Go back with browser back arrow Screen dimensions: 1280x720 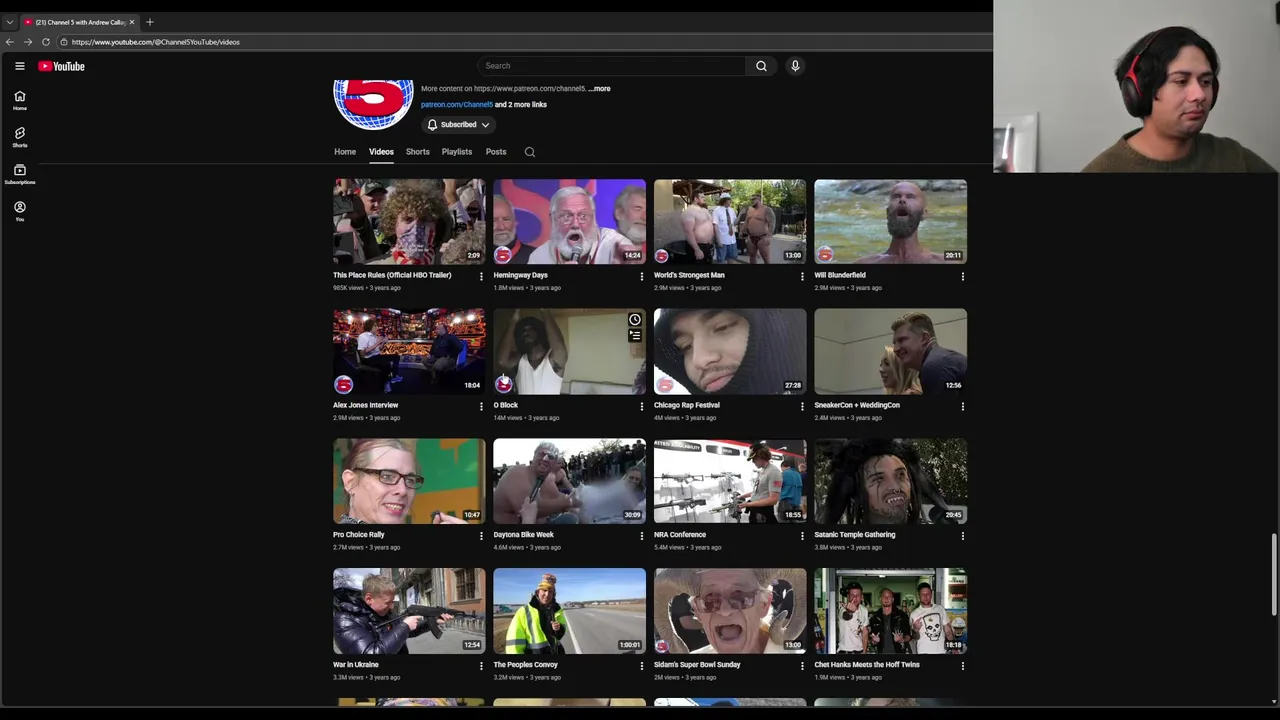(9, 42)
